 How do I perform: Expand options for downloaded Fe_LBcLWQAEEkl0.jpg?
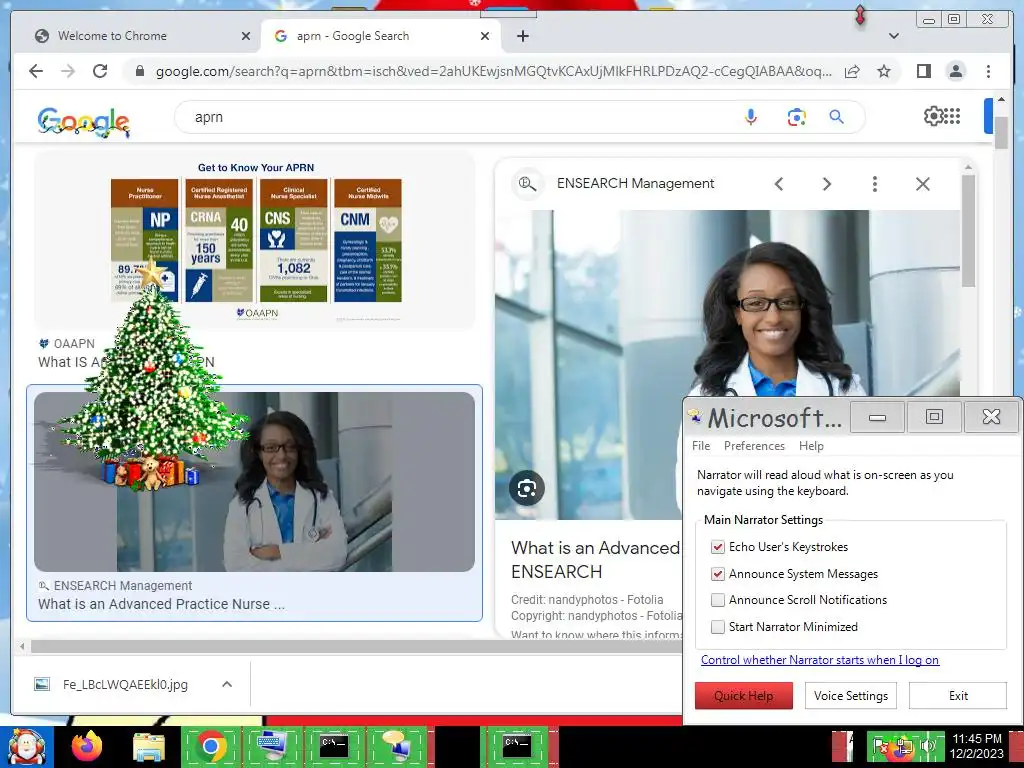coord(227,684)
